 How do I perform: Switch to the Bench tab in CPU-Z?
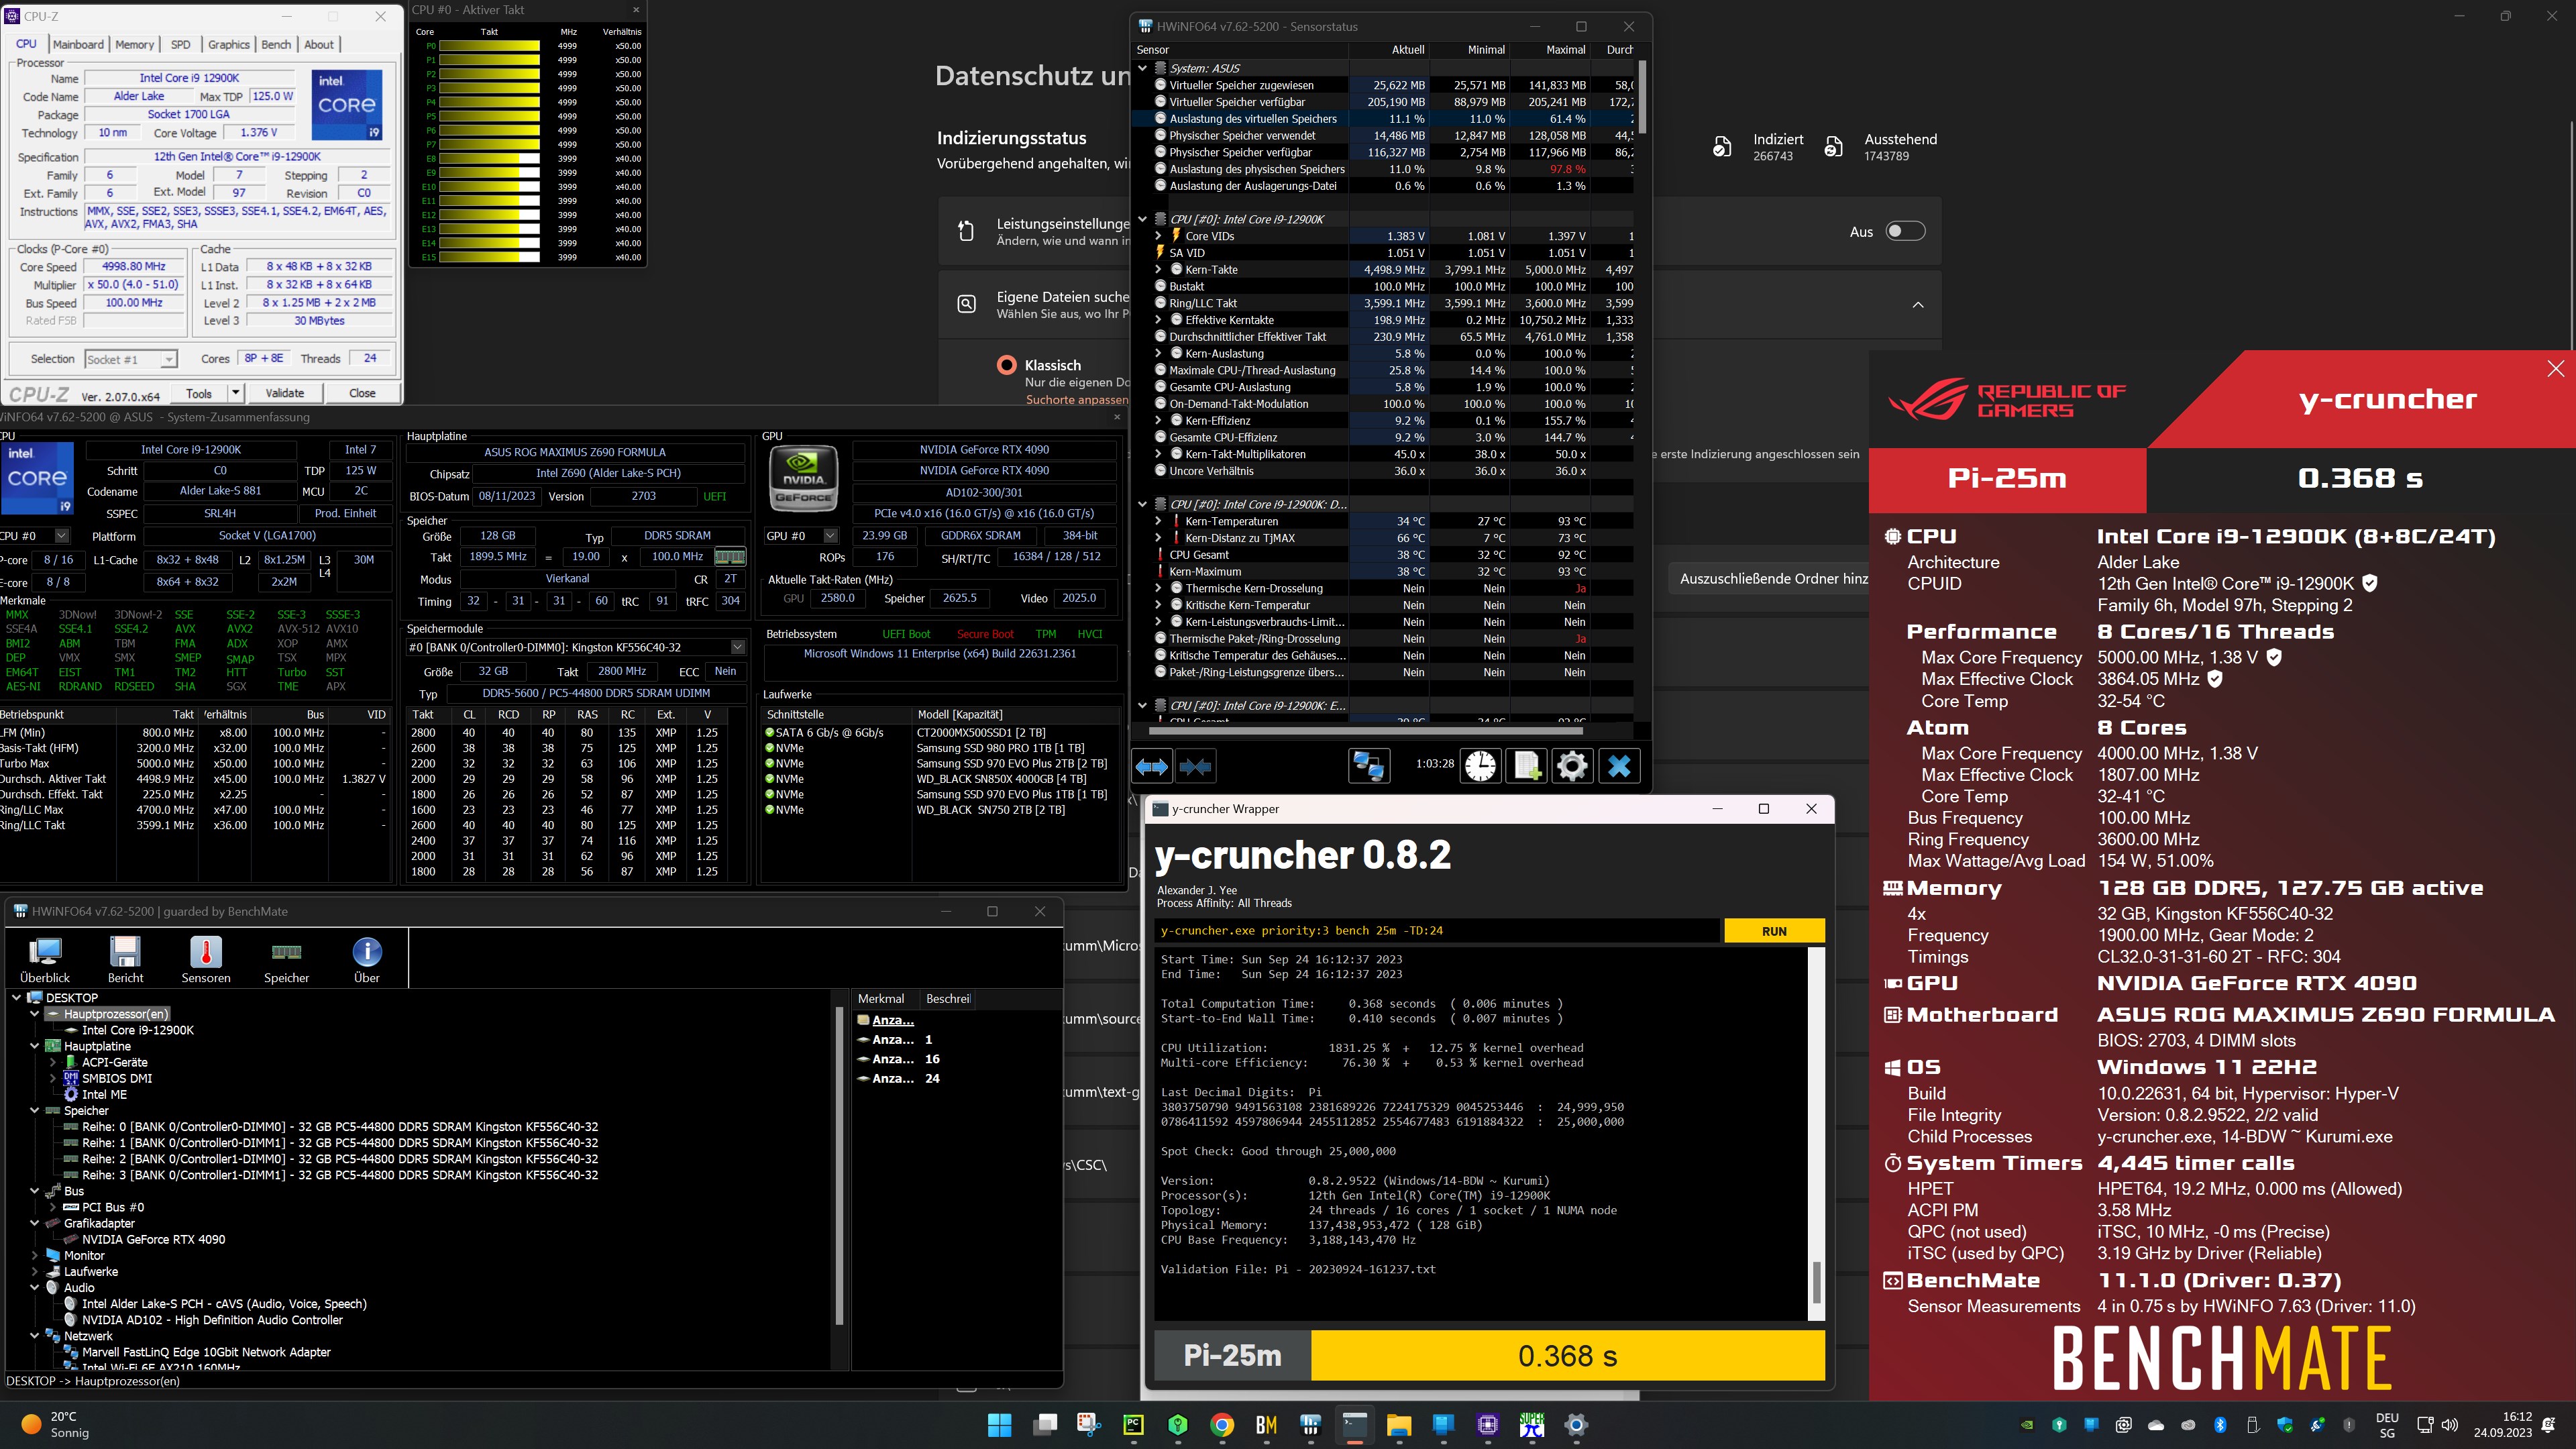(x=276, y=44)
